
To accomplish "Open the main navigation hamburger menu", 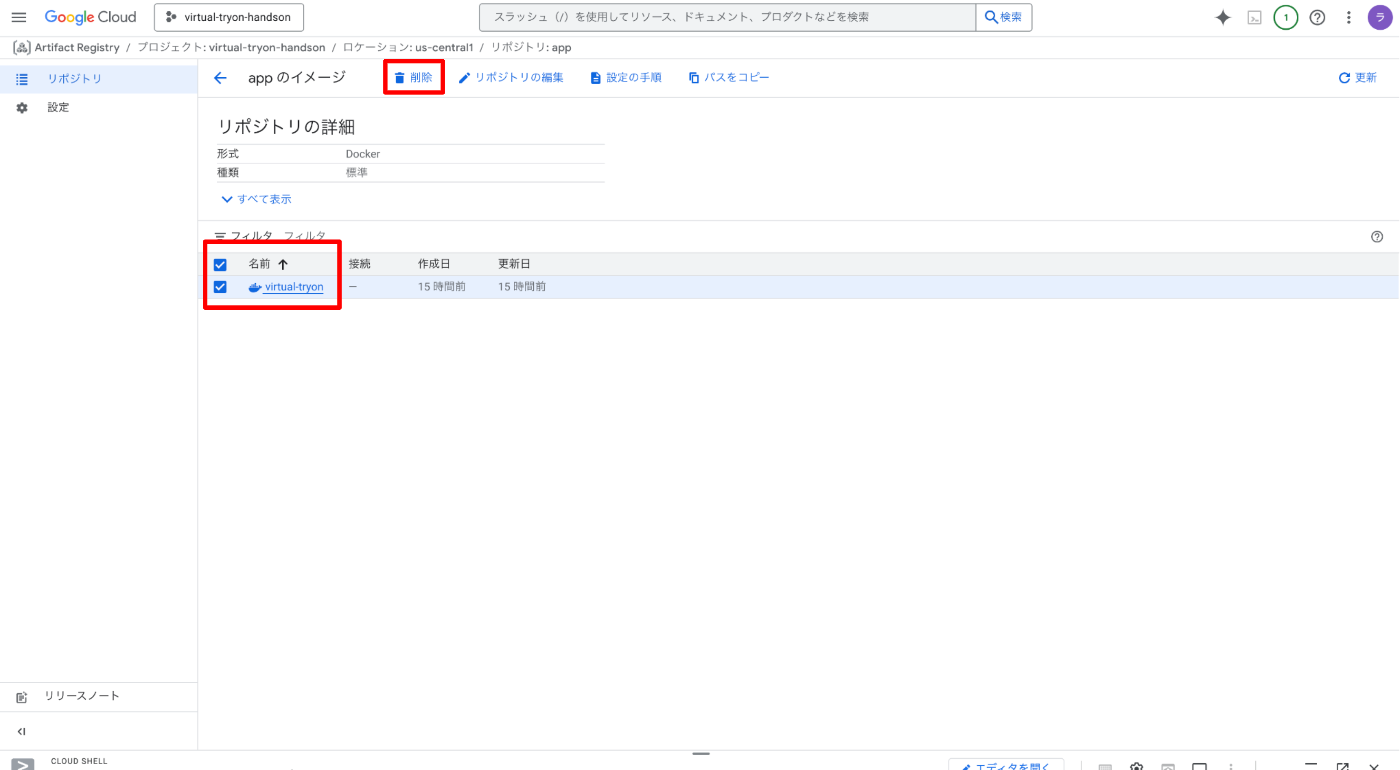I will pos(19,17).
